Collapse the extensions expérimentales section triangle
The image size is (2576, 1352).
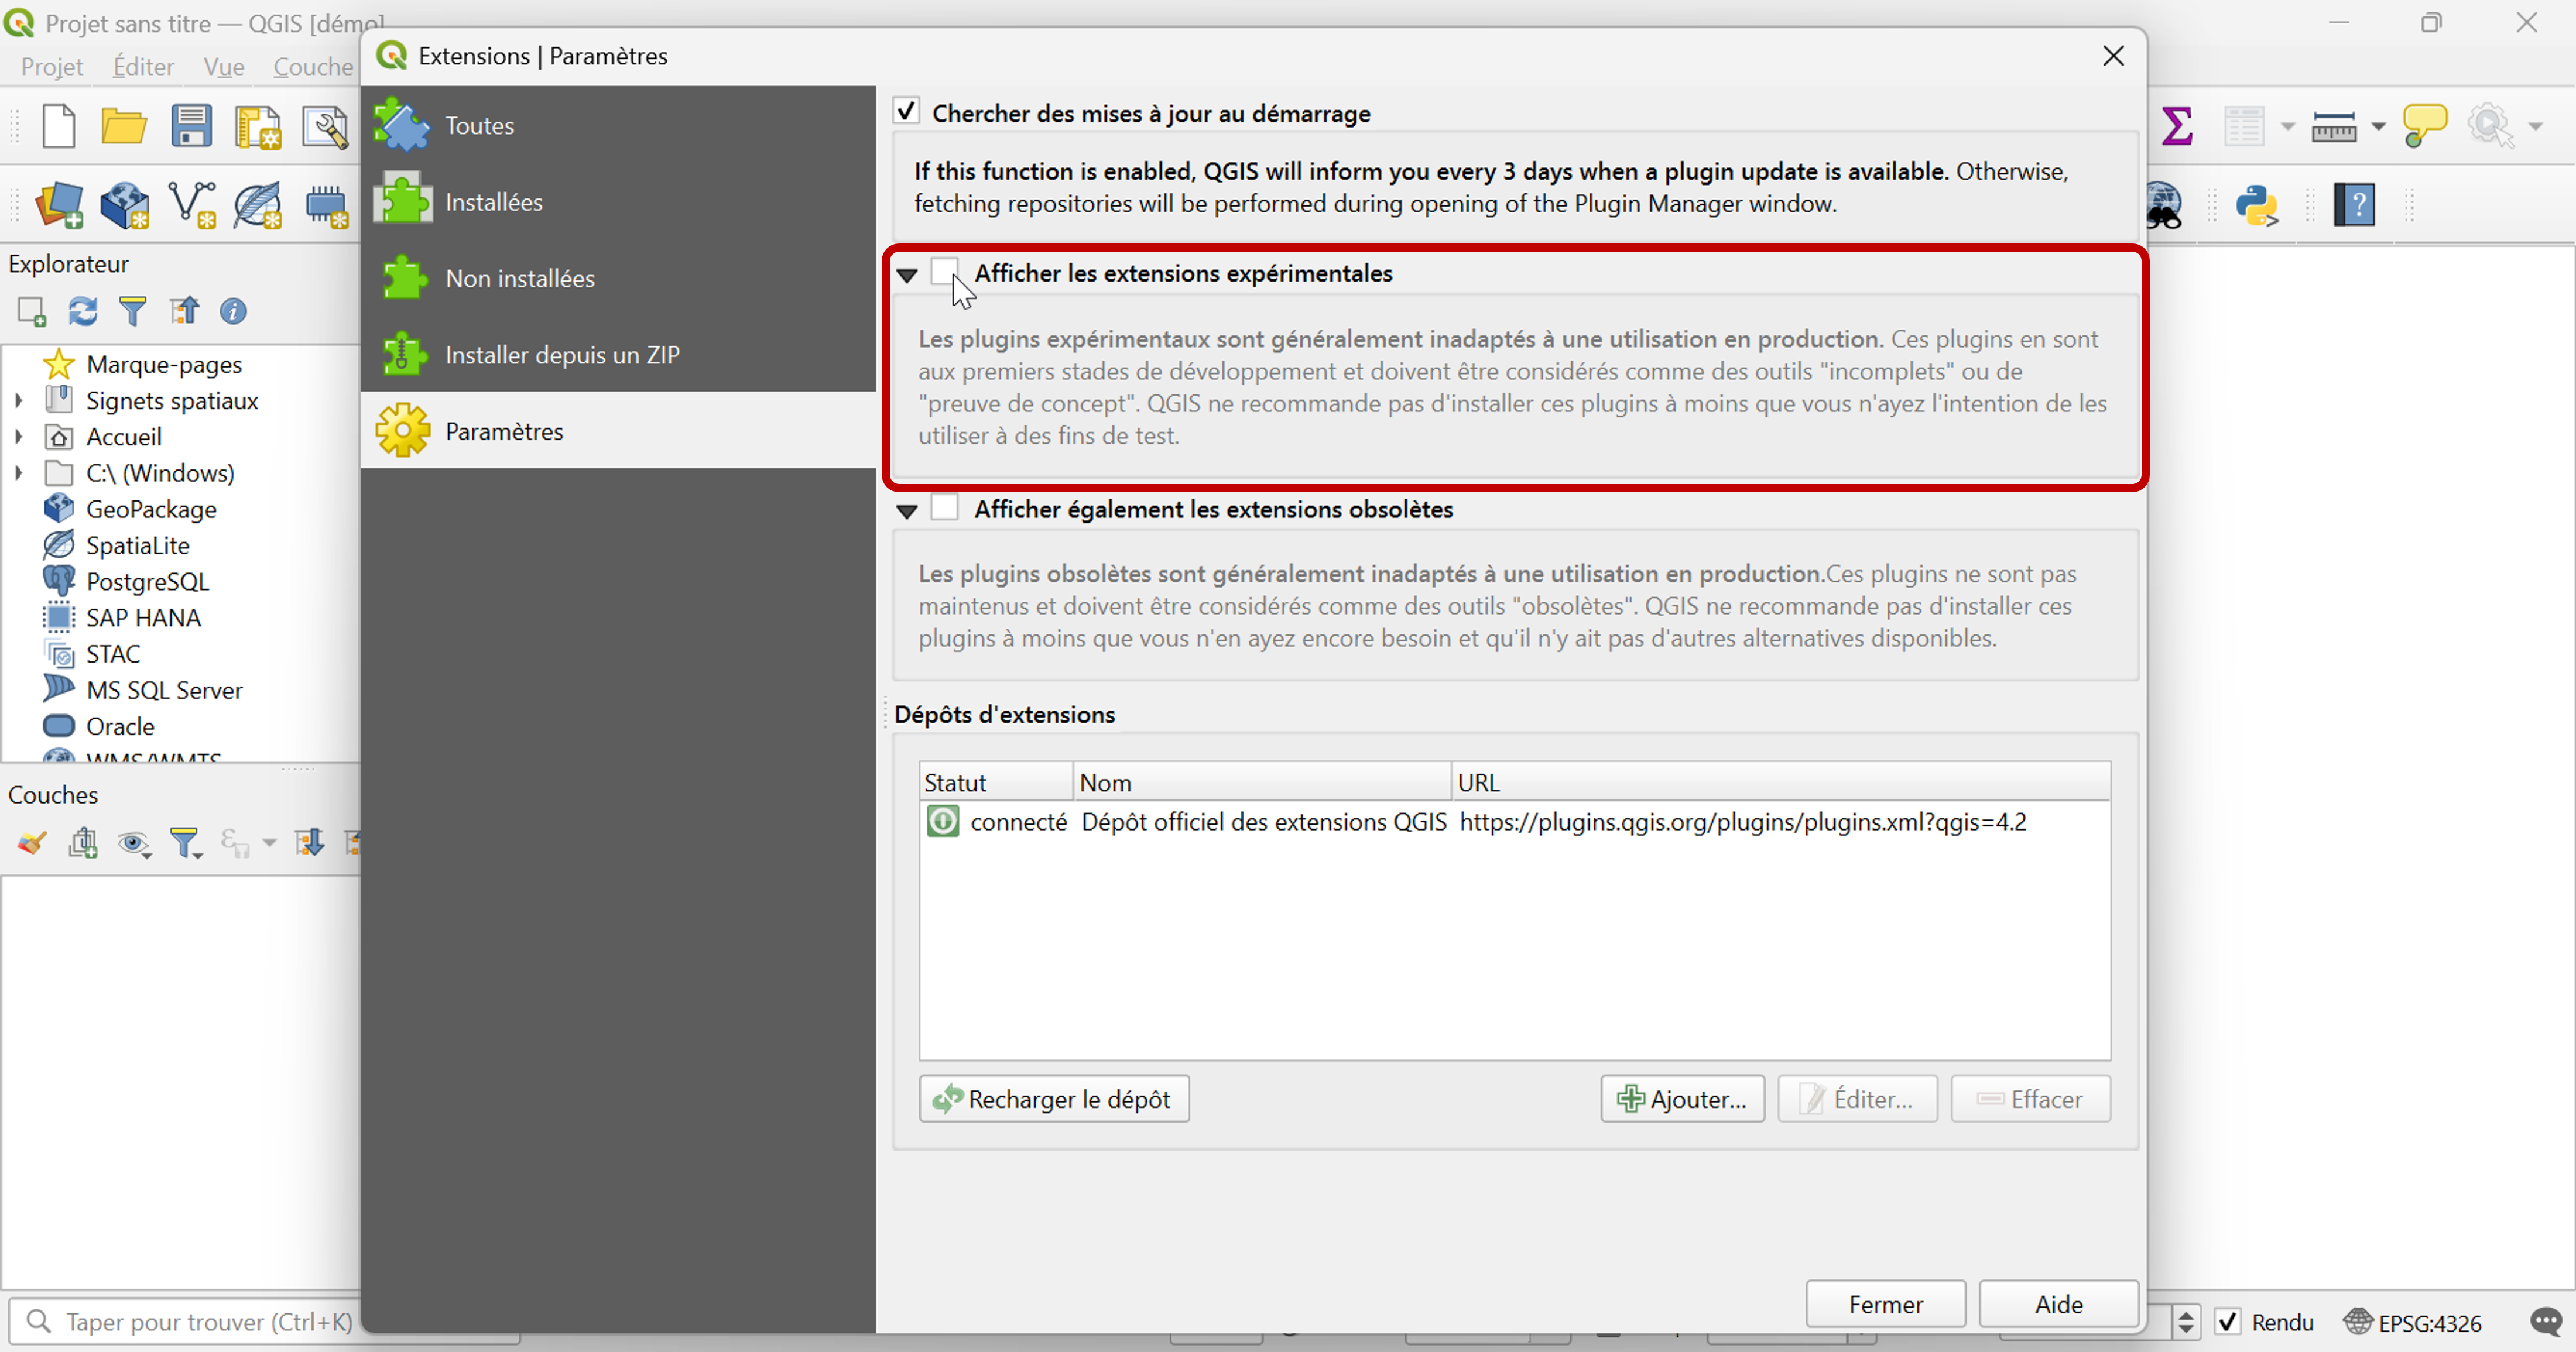[x=906, y=275]
